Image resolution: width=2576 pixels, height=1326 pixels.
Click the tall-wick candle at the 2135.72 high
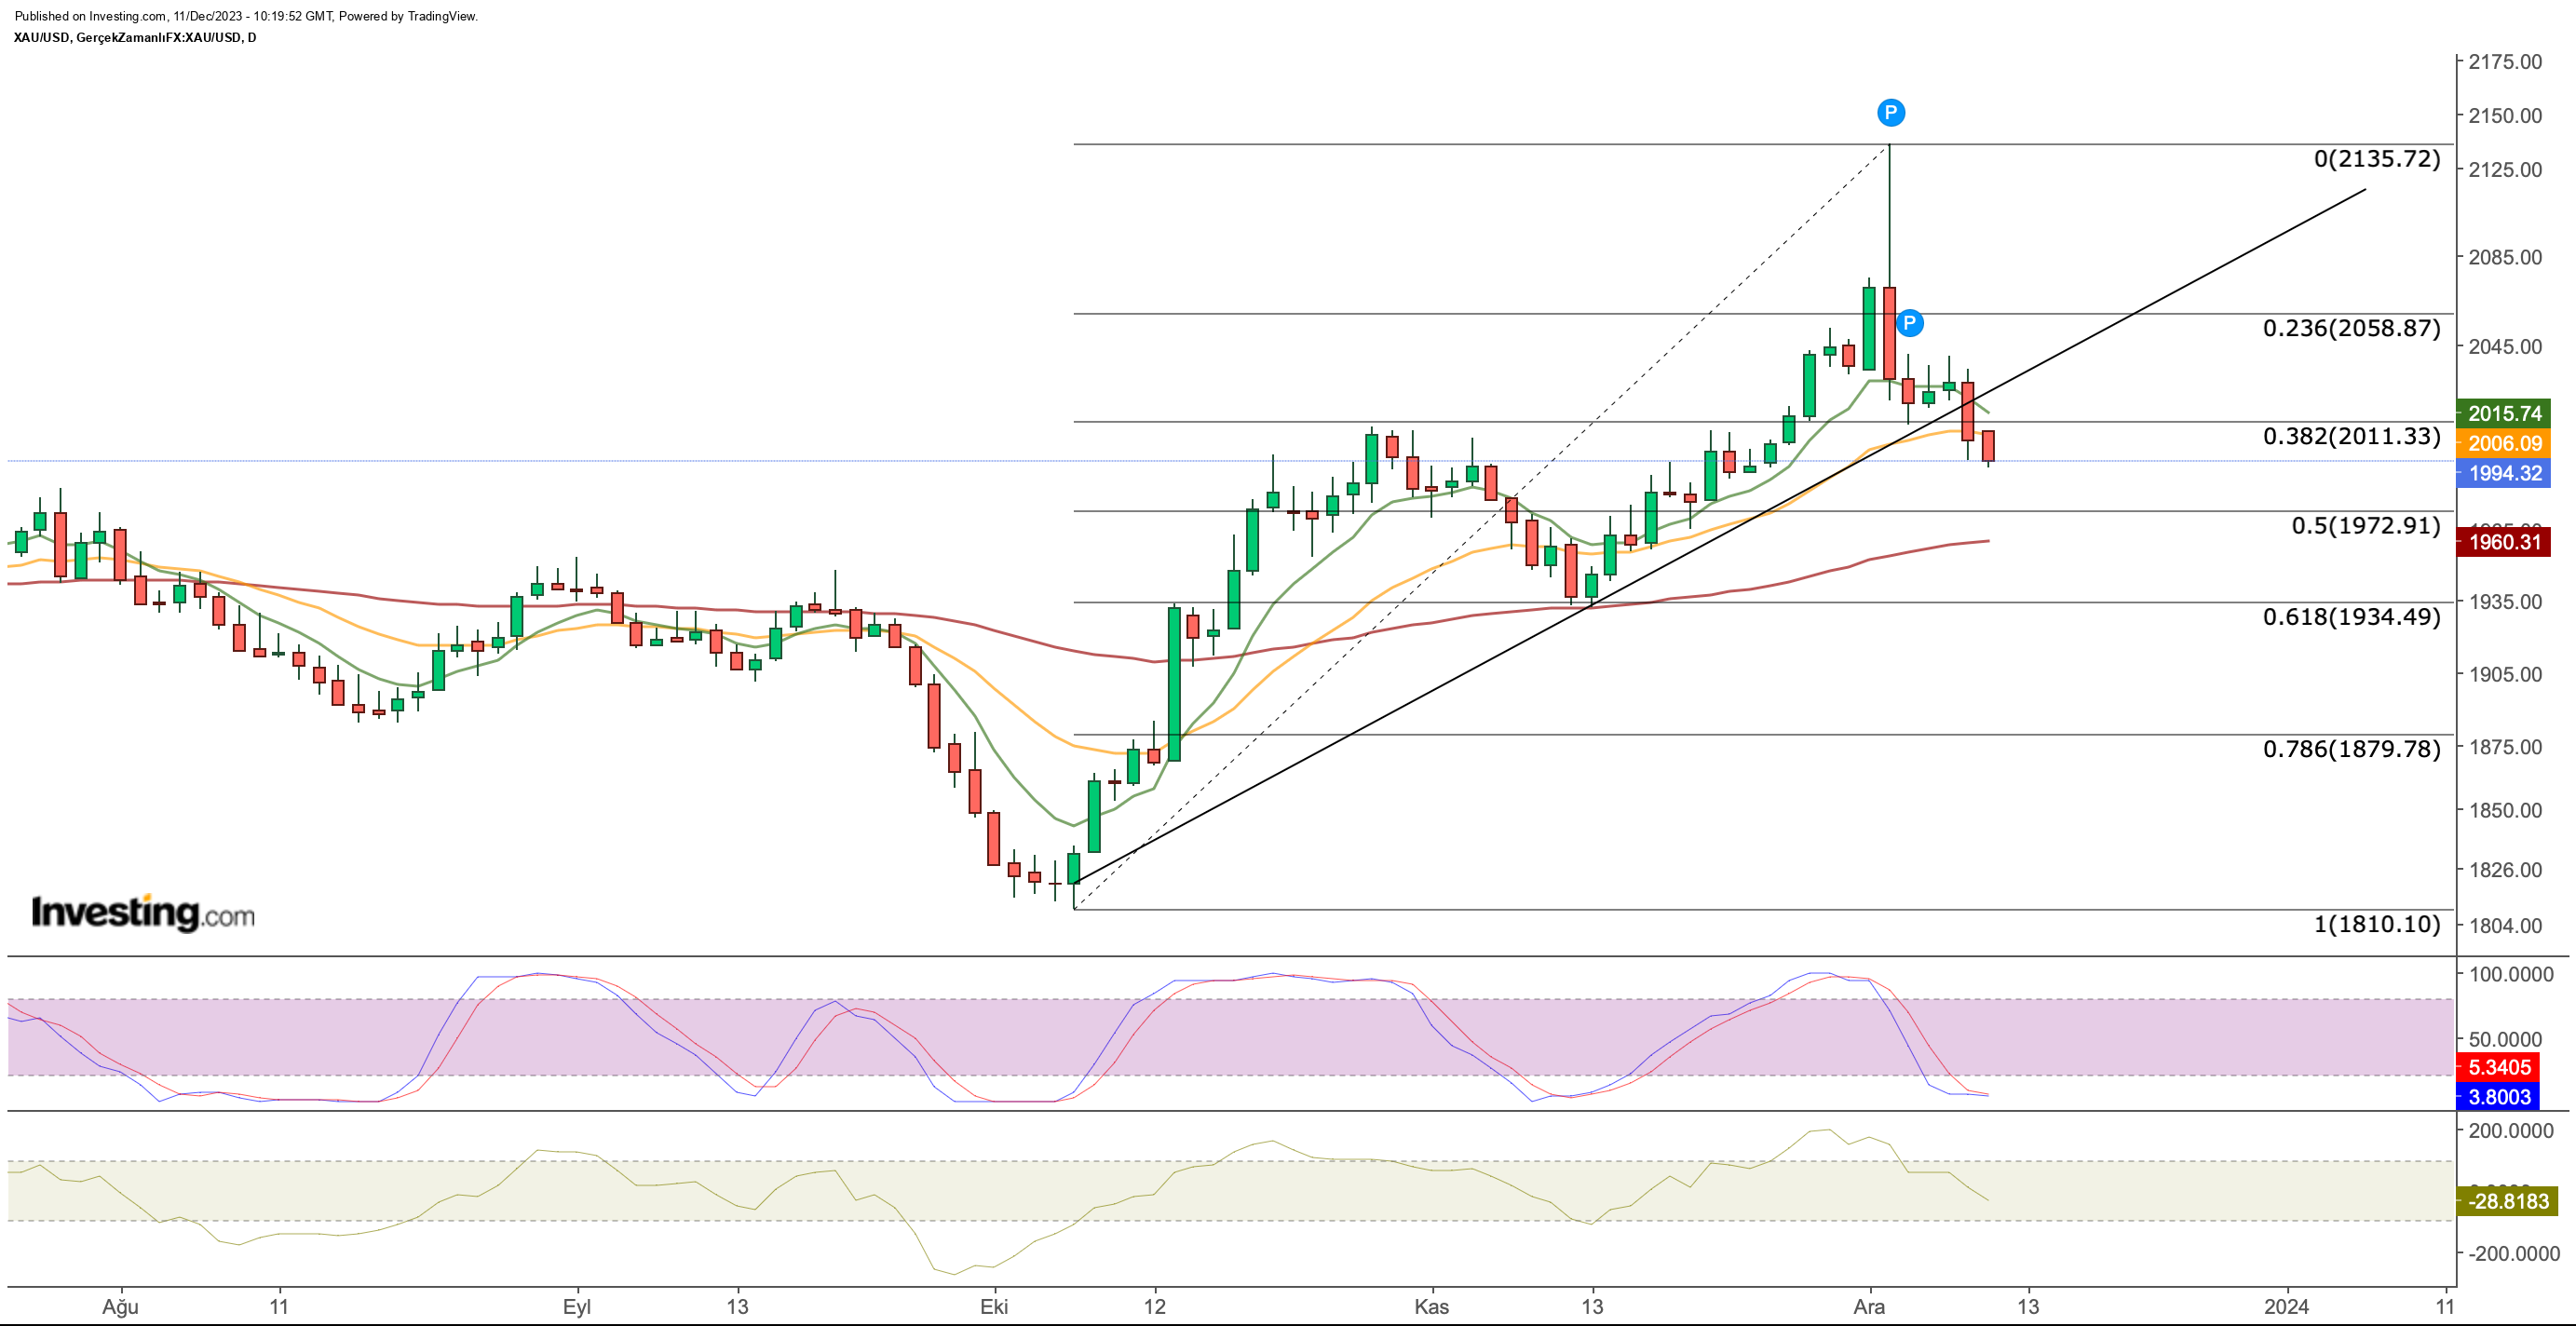(x=1889, y=333)
